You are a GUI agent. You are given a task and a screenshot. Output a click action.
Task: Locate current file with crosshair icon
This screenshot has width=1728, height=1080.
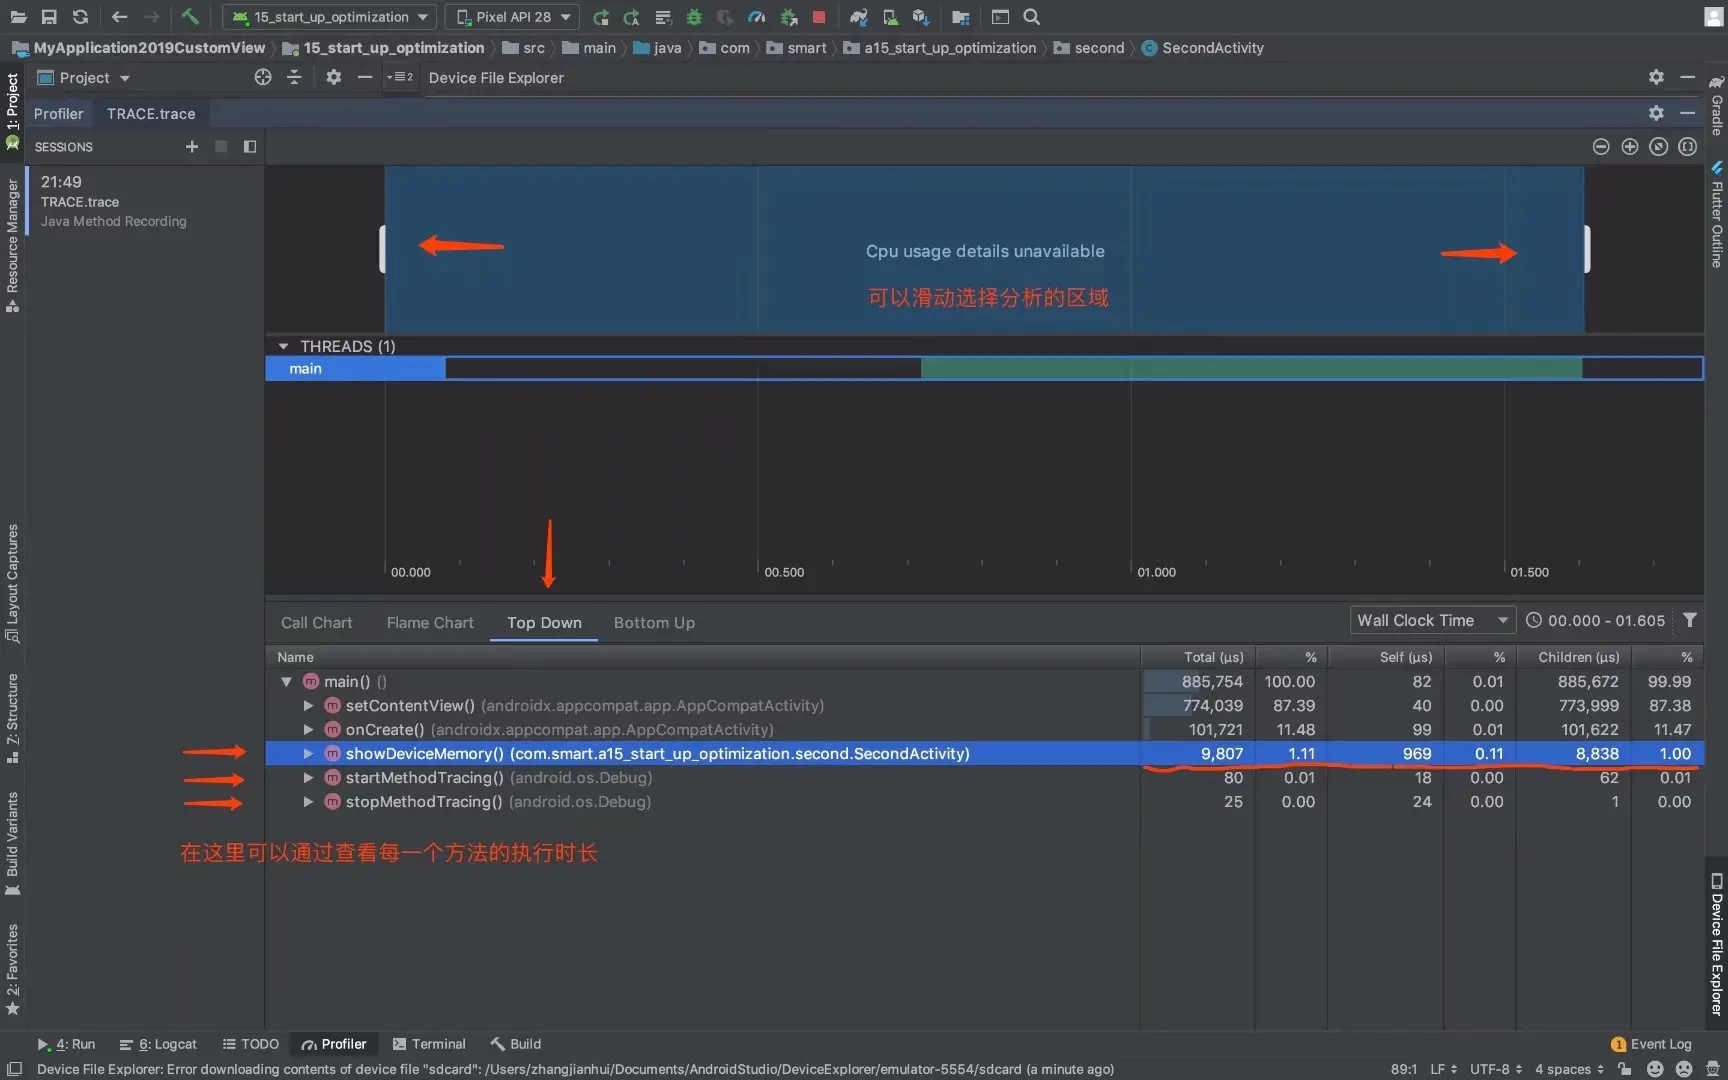tap(263, 77)
